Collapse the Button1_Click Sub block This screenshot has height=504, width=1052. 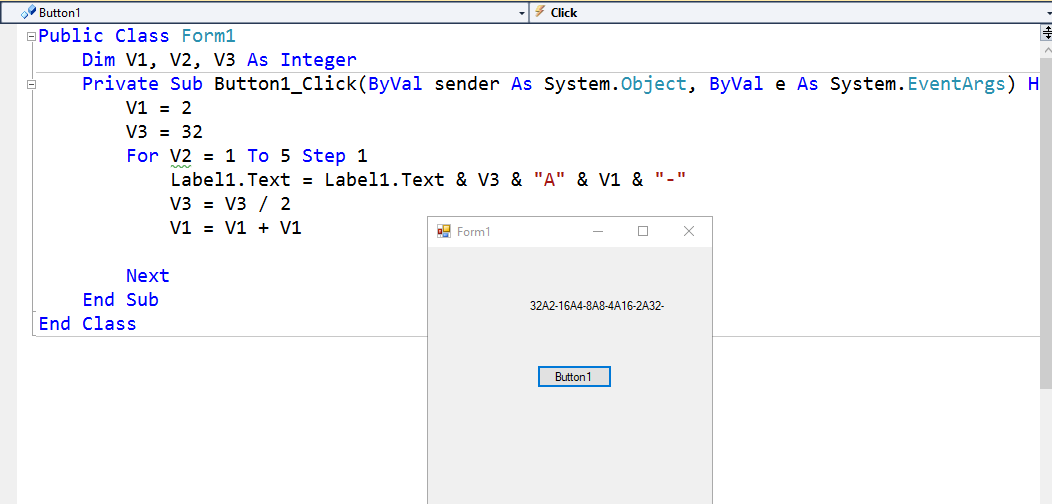(31, 84)
